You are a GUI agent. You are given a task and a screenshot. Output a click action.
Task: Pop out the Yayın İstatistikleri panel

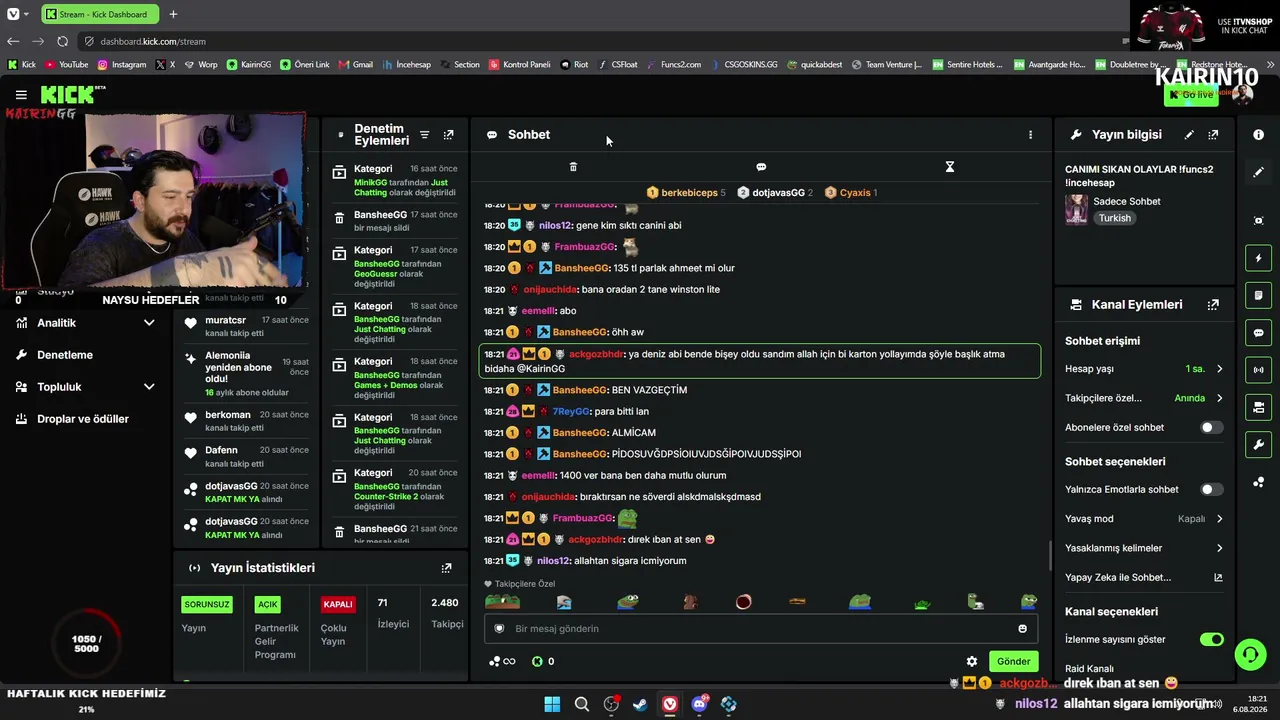(x=446, y=568)
